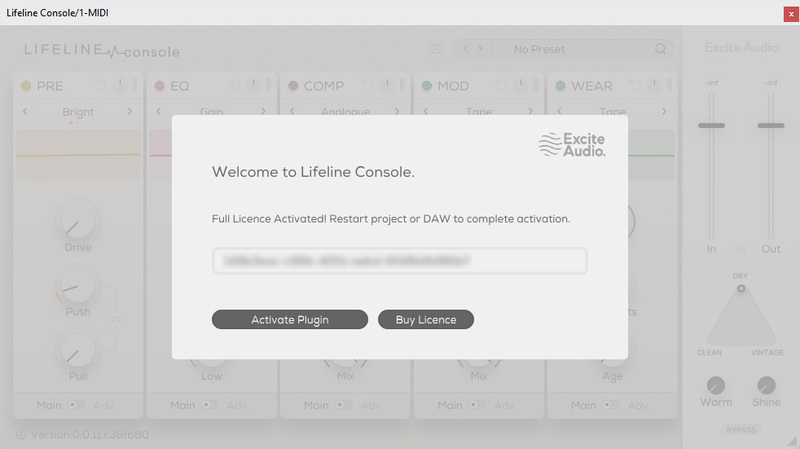Grab the COMP module drag handle

coord(402,85)
